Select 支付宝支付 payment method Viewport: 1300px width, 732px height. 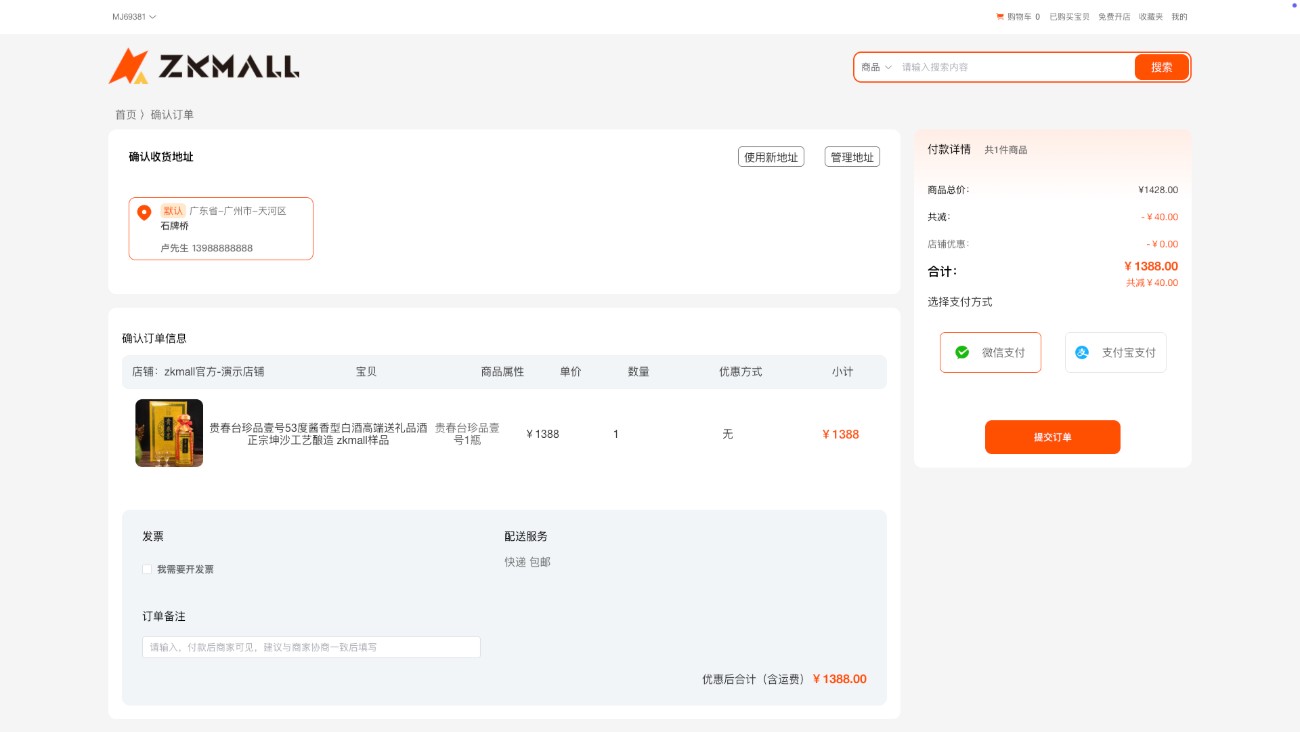click(1116, 352)
